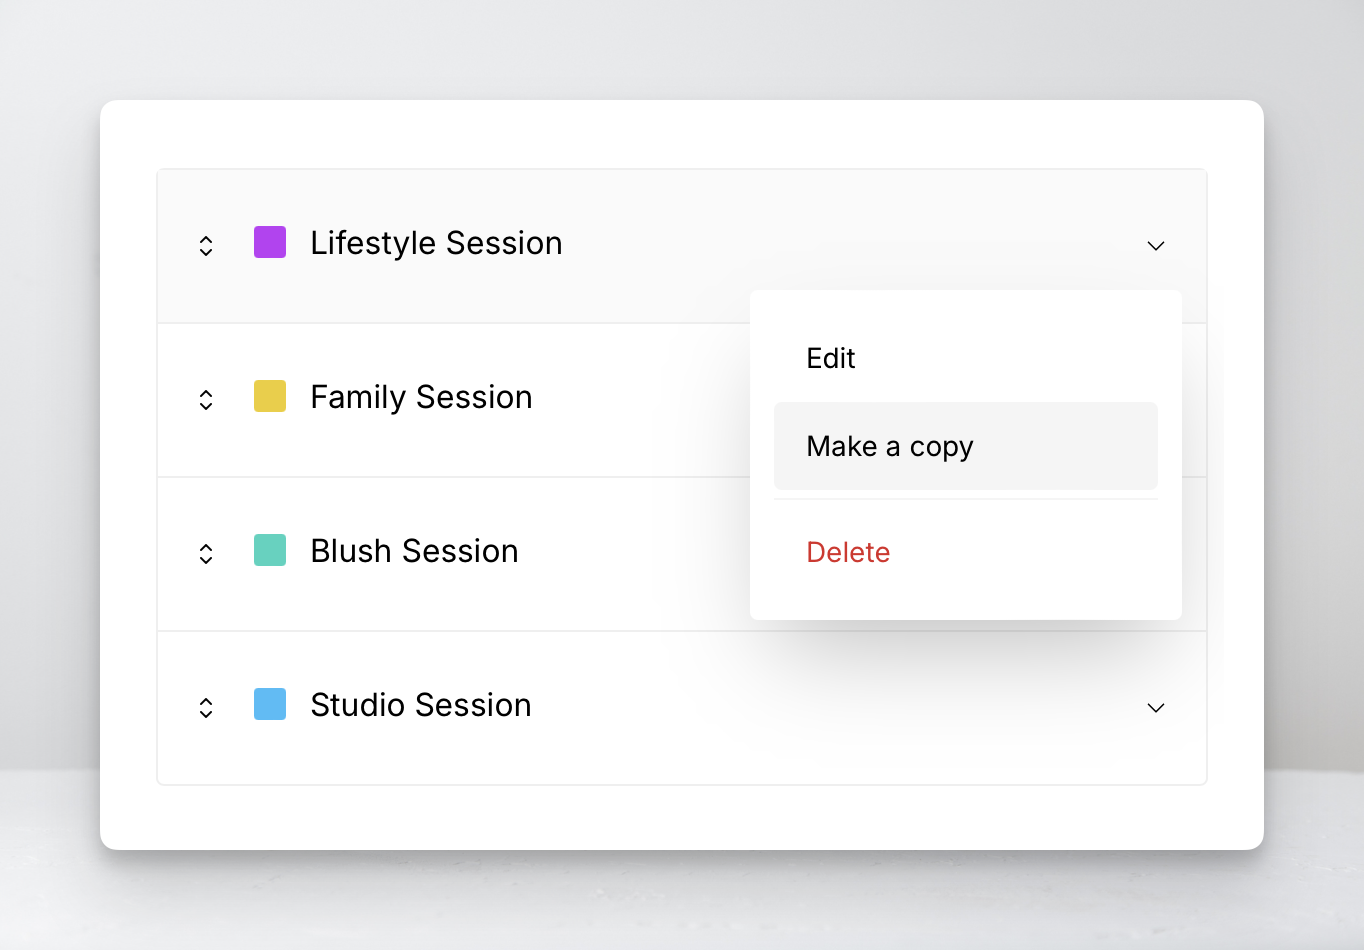Choose Delete from the context menu
This screenshot has height=950, width=1364.
(x=966, y=552)
